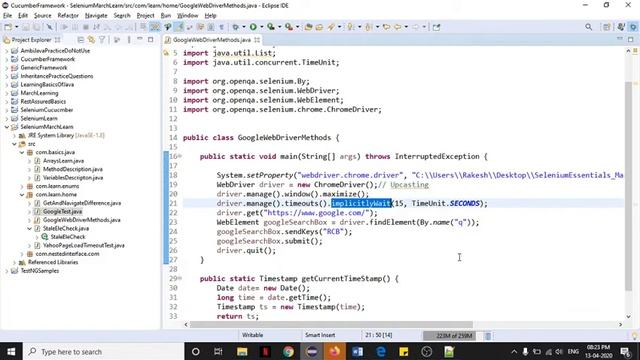The height and width of the screenshot is (360, 640).
Task: Click the toolbar Search magnifier icon
Action: click(588, 27)
